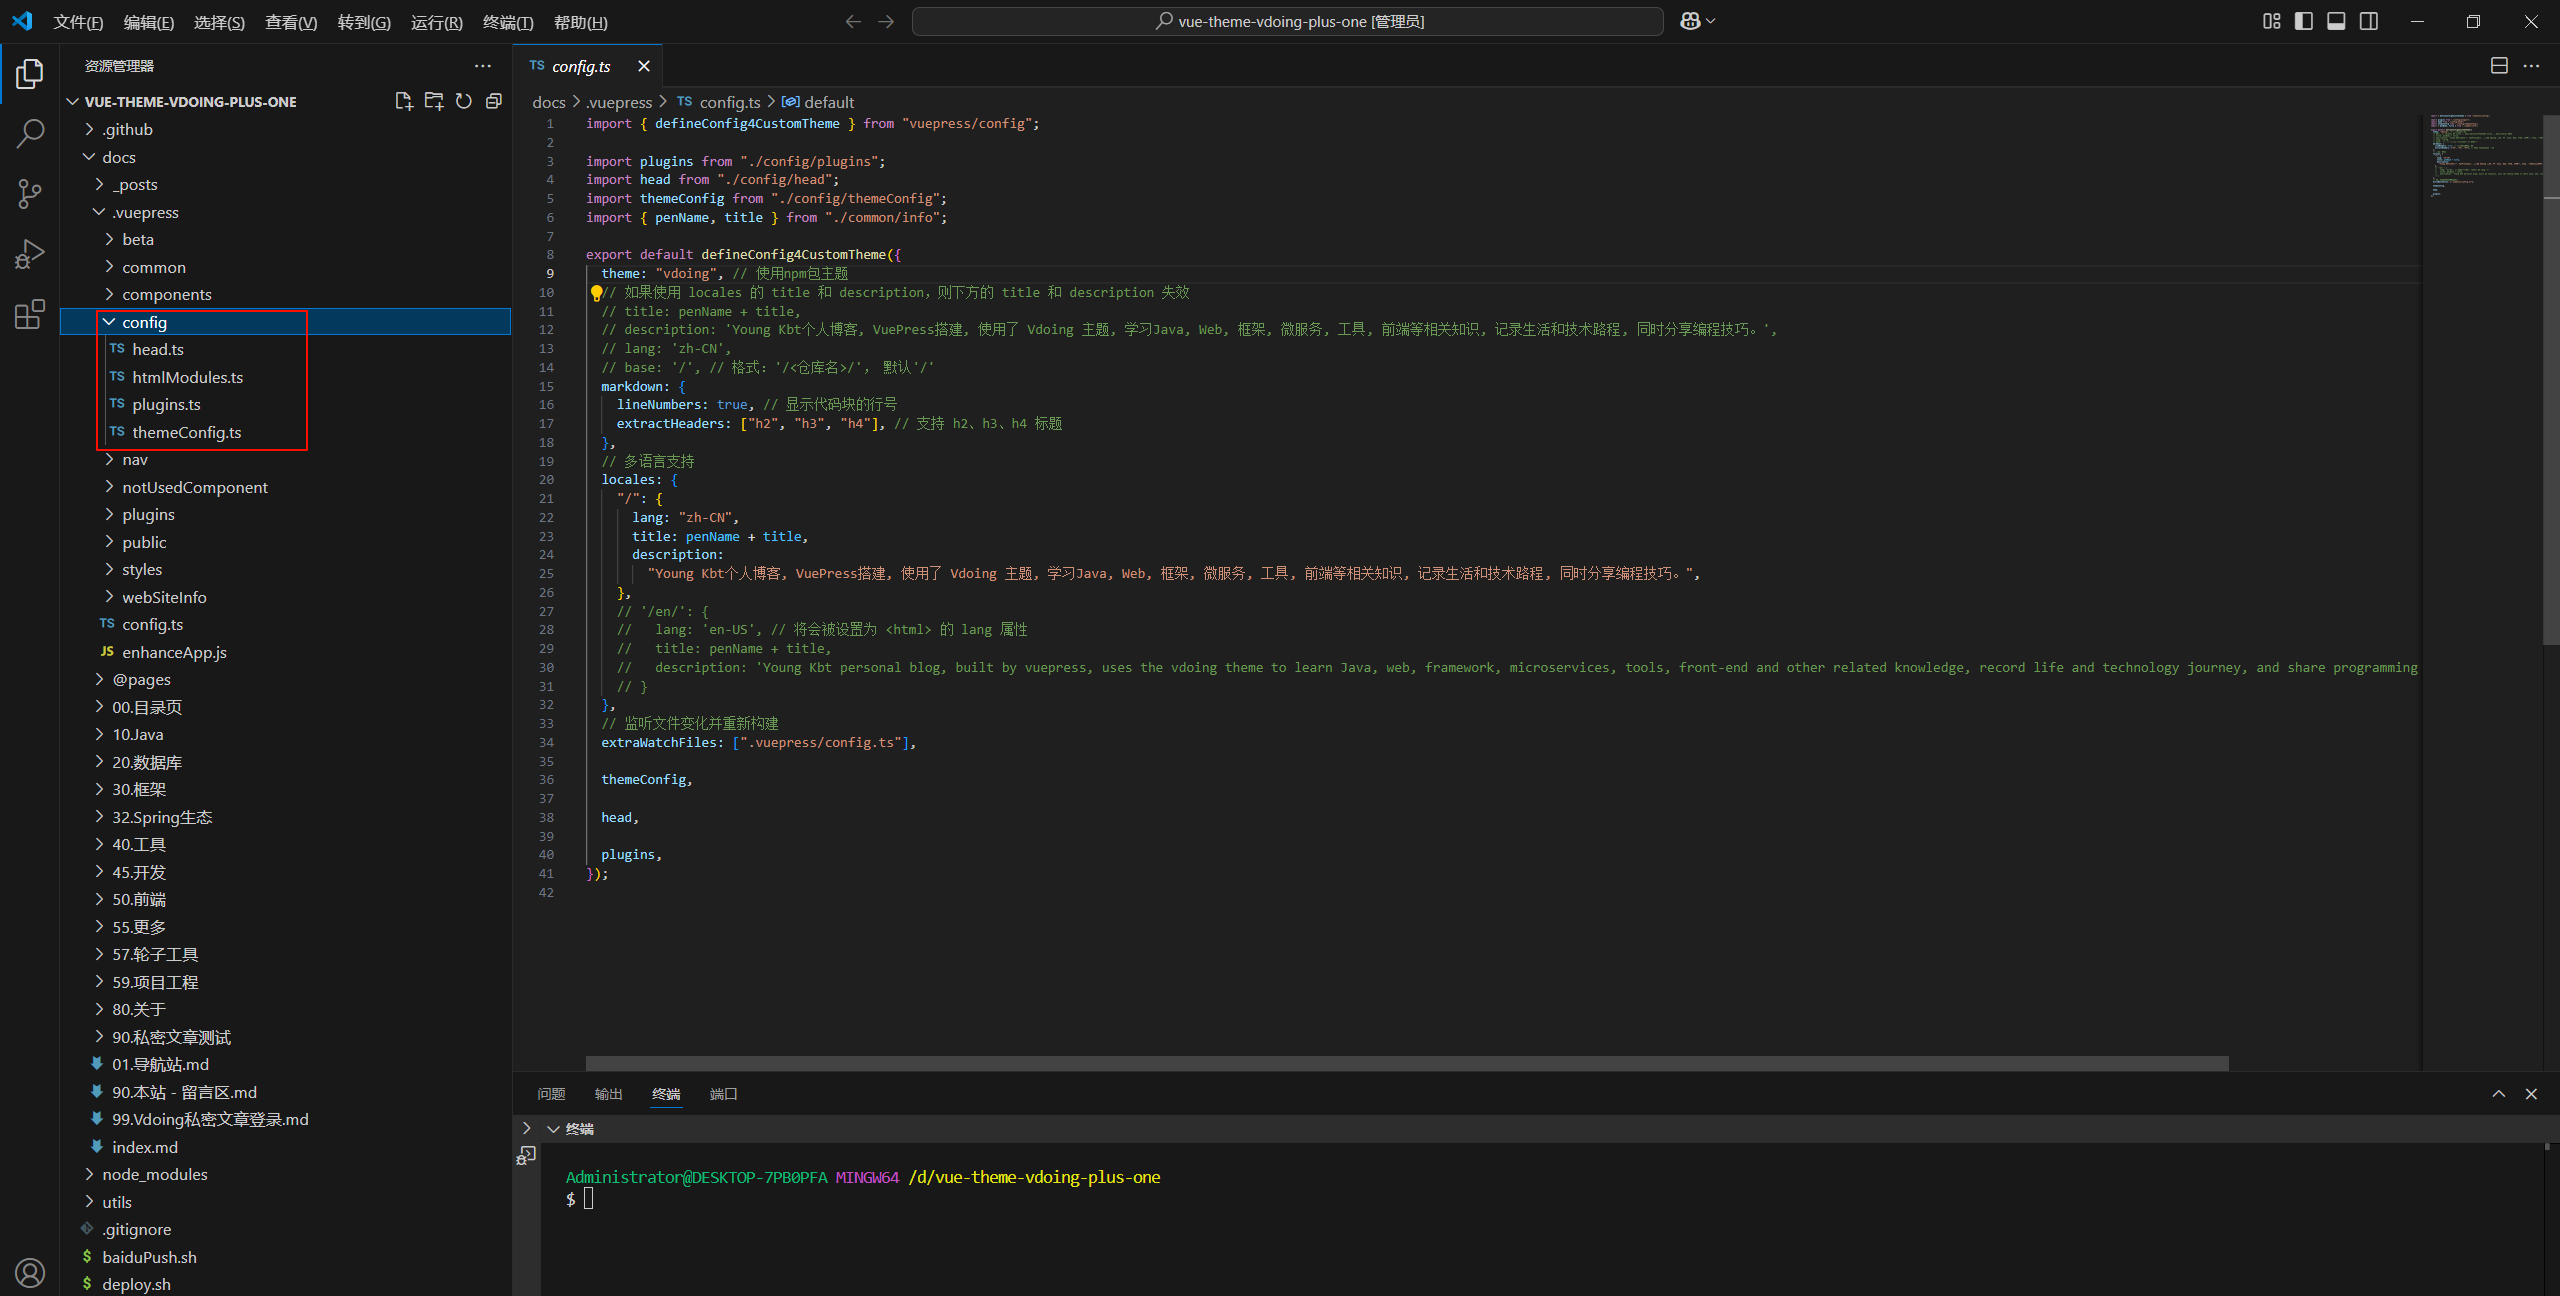This screenshot has height=1296, width=2560.
Task: Refresh the explorer file tree
Action: point(464,101)
